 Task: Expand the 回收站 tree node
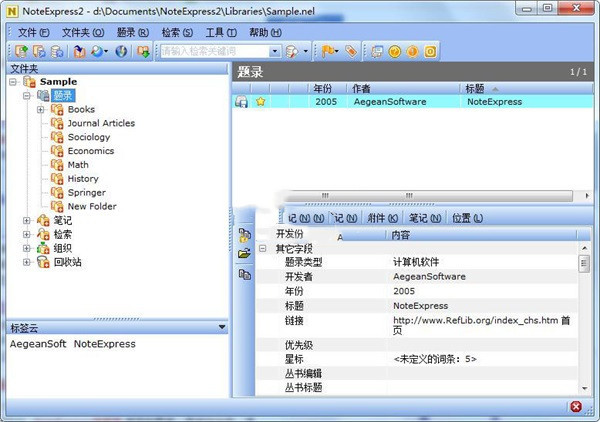pyautogui.click(x=27, y=262)
